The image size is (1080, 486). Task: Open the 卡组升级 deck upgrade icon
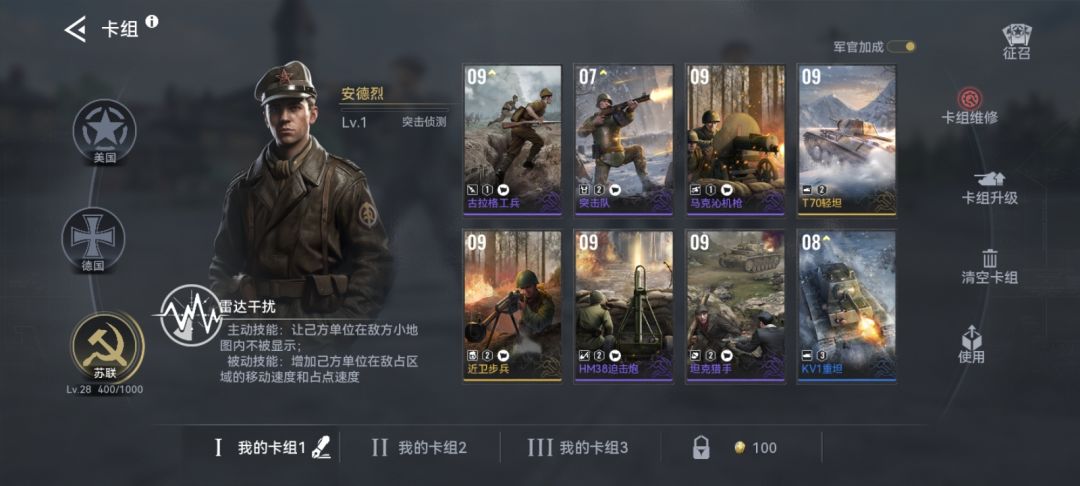(989, 178)
